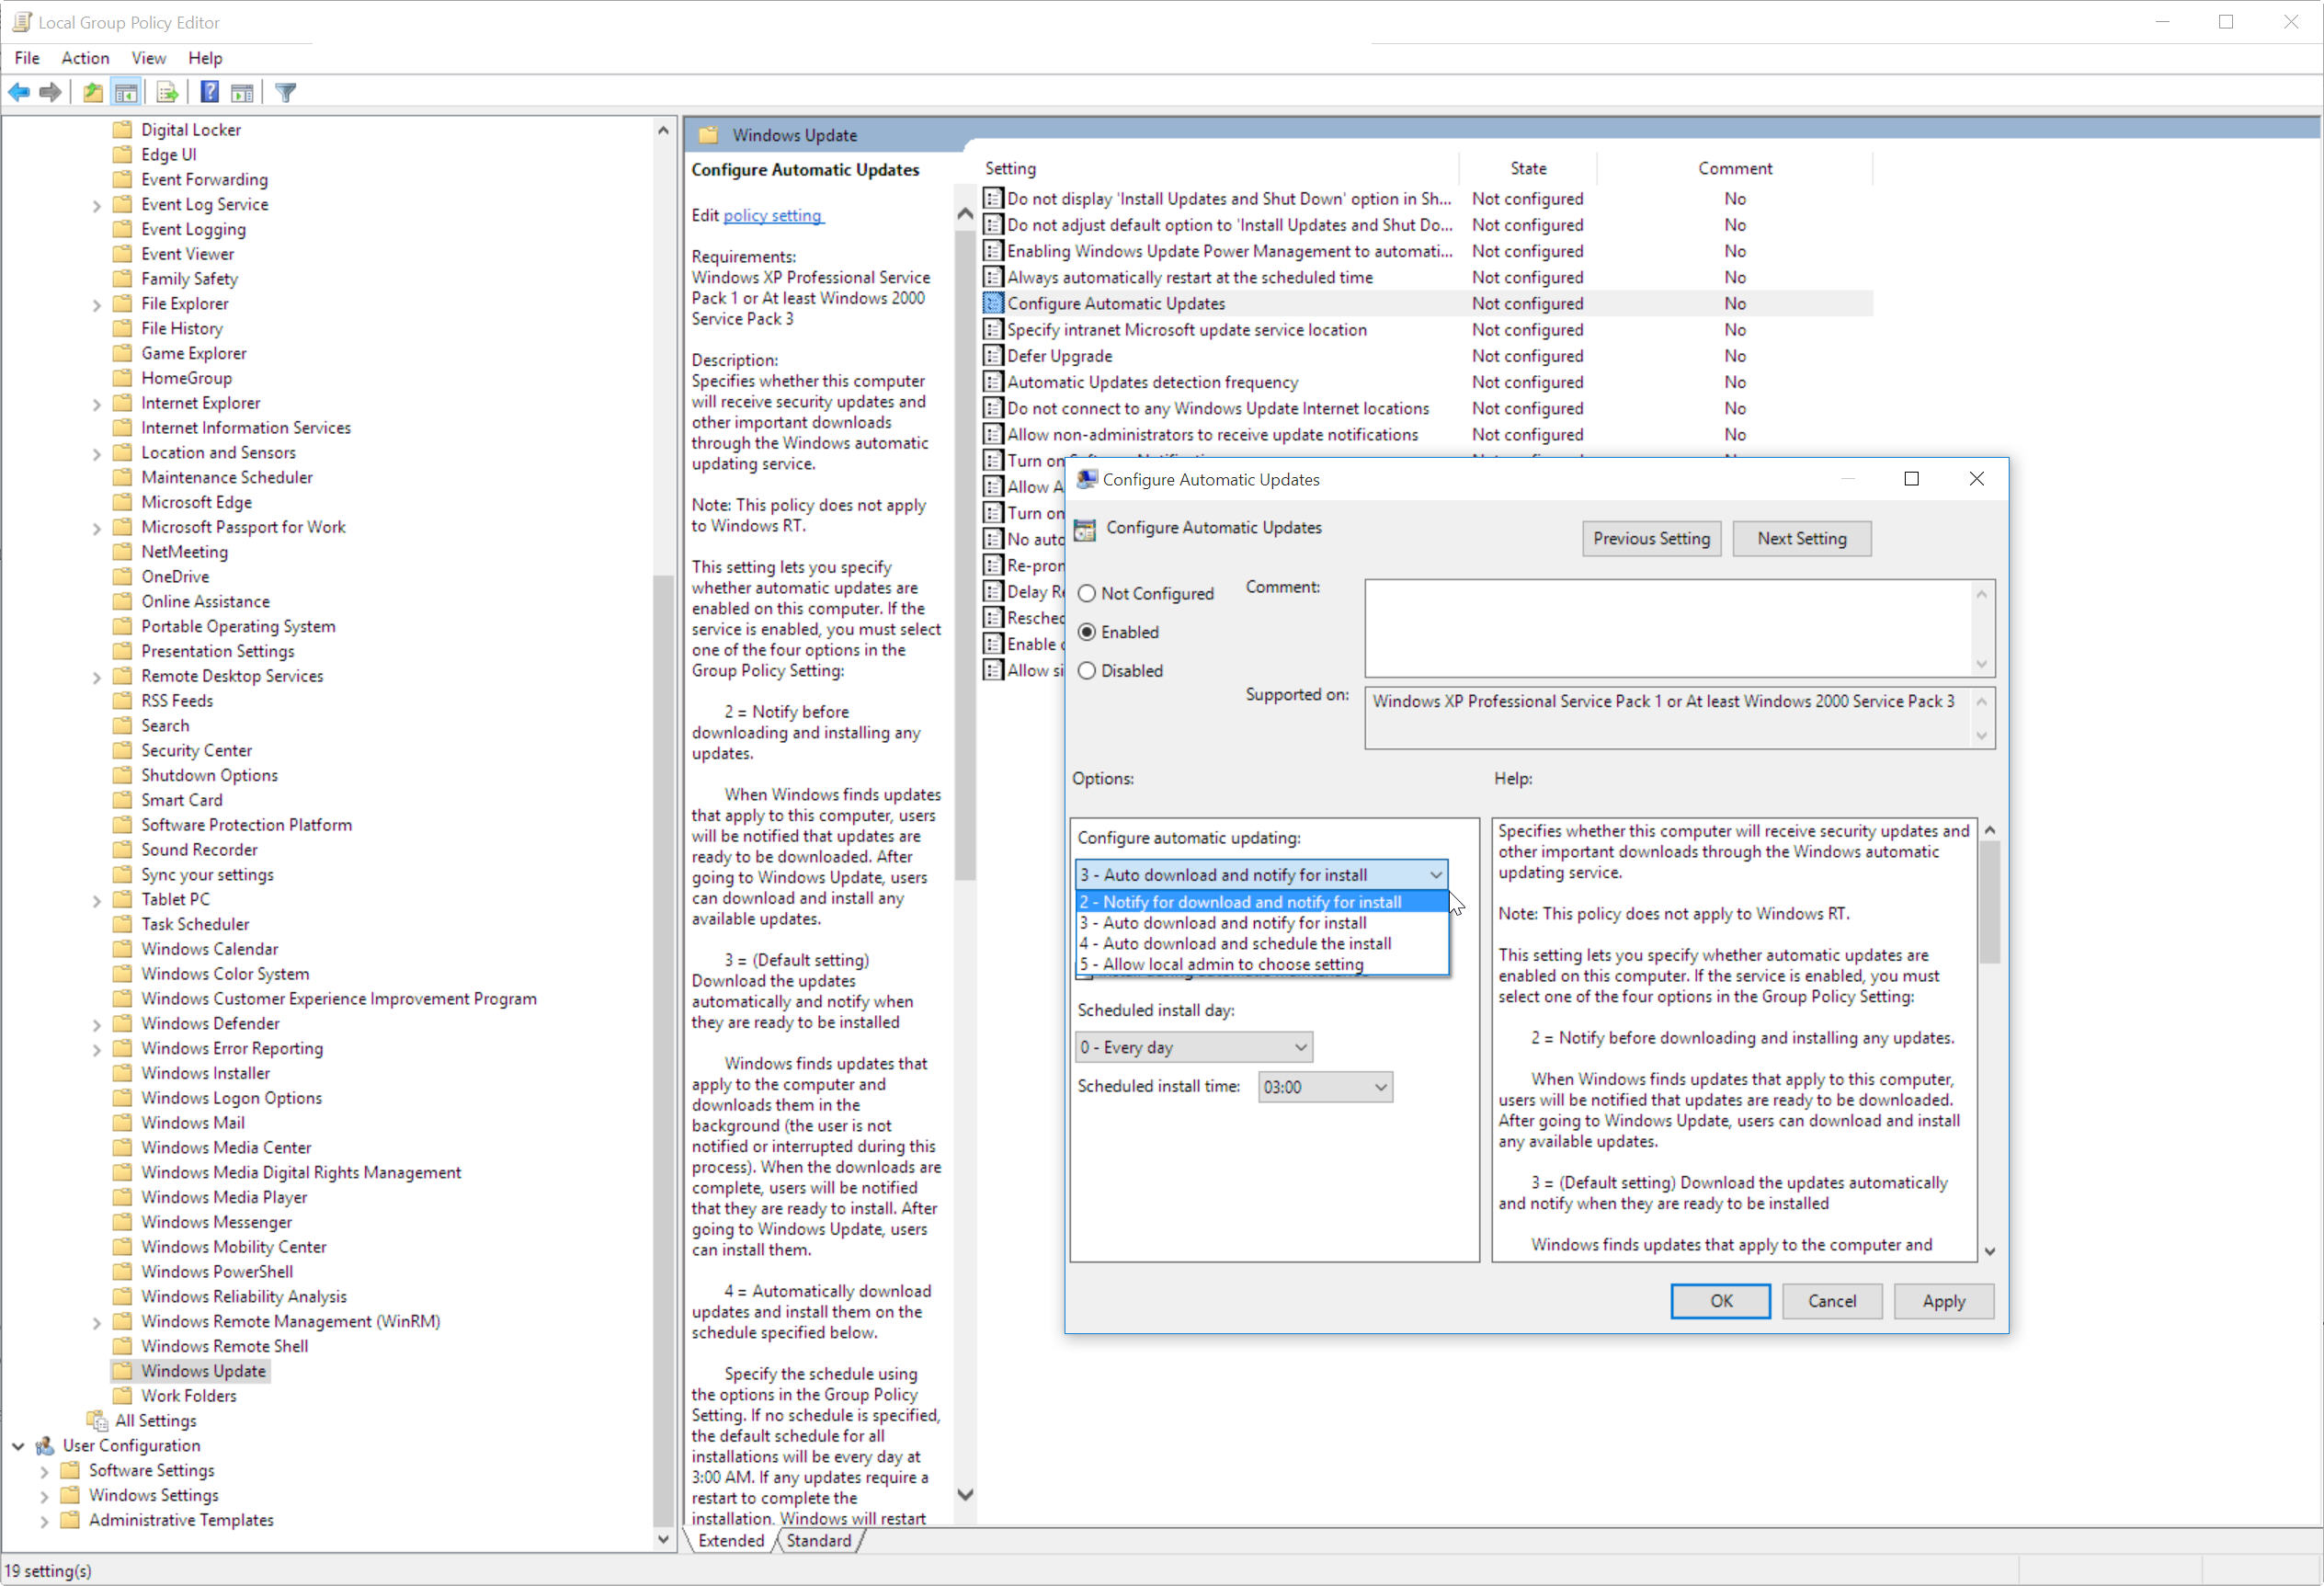Select the Disabled radio button
This screenshot has width=2324, height=1586.
pyautogui.click(x=1091, y=671)
